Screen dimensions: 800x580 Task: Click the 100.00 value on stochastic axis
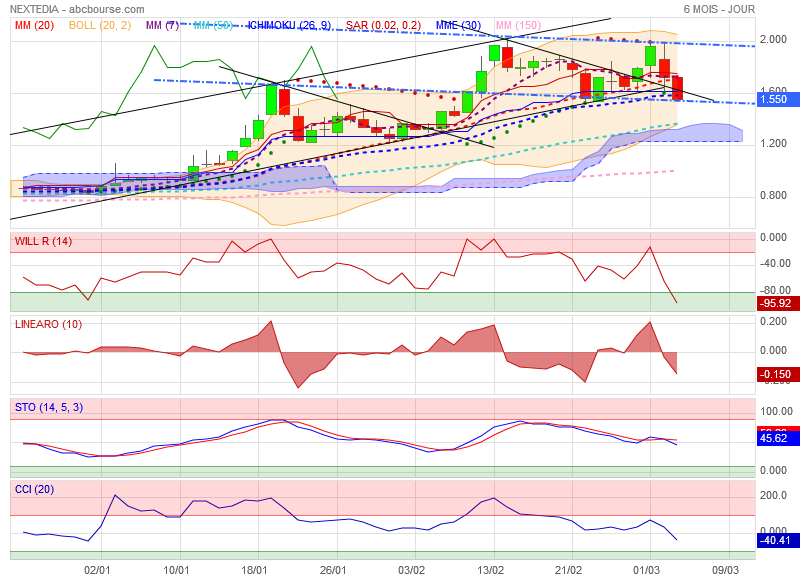click(x=776, y=411)
